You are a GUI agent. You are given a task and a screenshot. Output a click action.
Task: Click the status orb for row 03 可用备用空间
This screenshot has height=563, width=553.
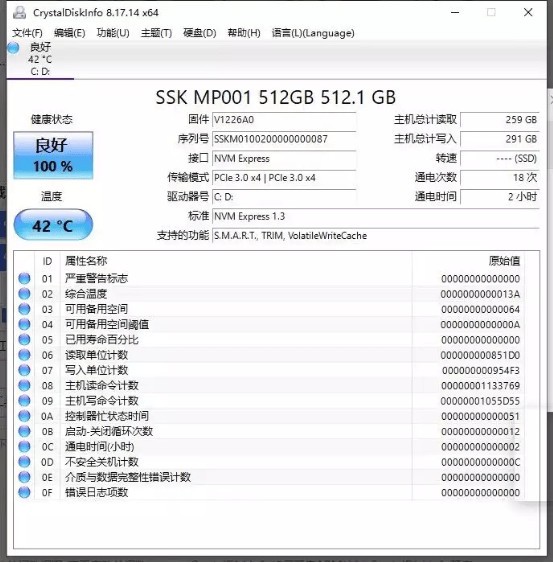[24, 309]
